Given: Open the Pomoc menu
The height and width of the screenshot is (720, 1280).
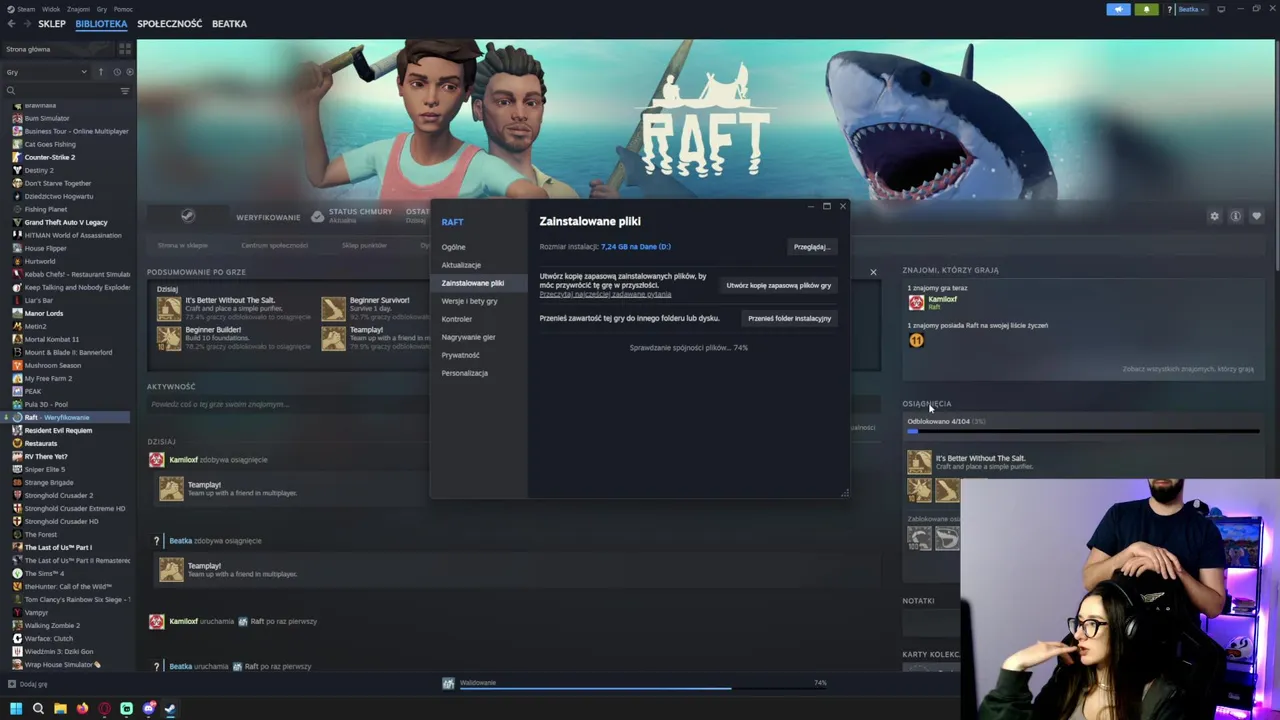Looking at the screenshot, I should (123, 9).
